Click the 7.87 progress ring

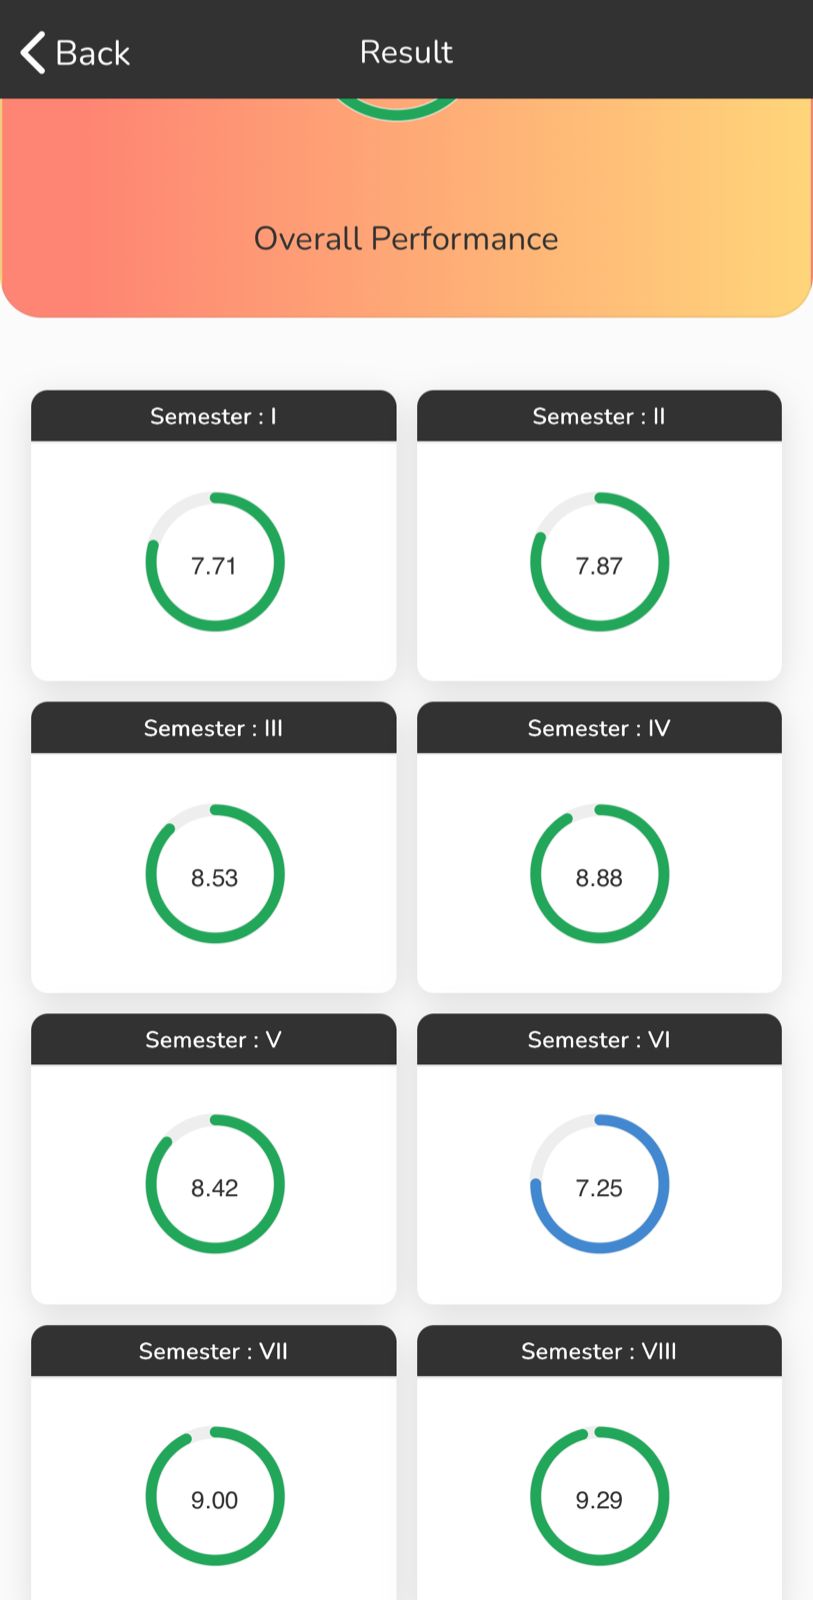(x=599, y=562)
